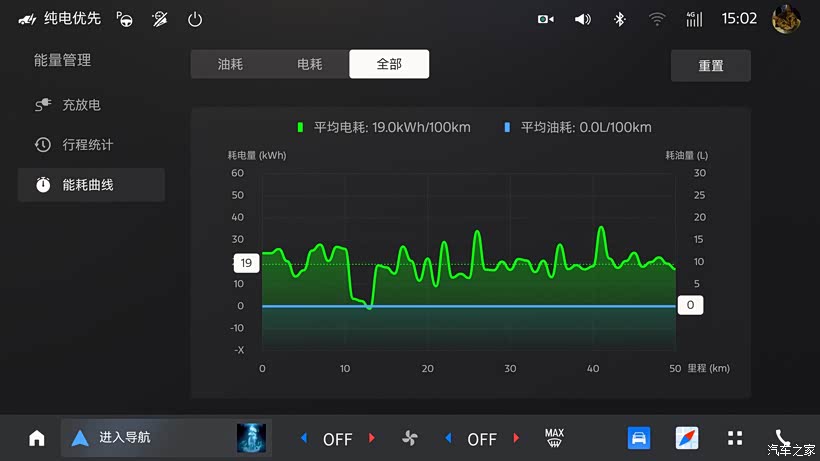Screen dimensions: 820x461
Task: Tap 进入导航 to start navigation
Action: [x=125, y=437]
